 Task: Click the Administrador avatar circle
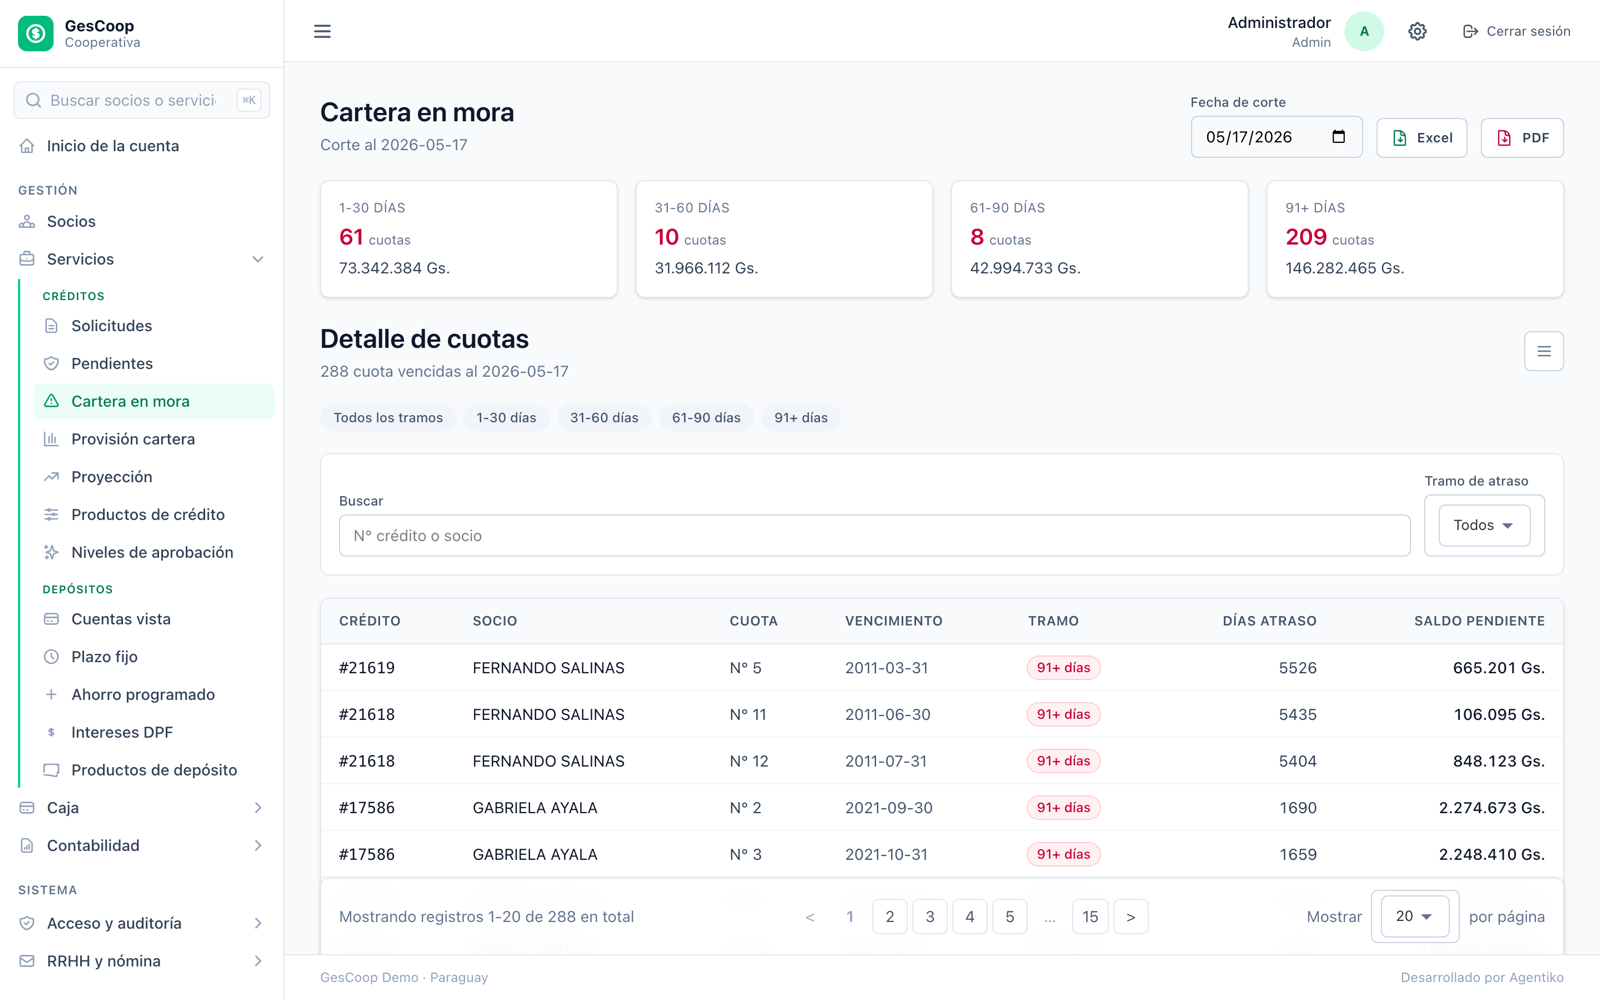[x=1364, y=31]
